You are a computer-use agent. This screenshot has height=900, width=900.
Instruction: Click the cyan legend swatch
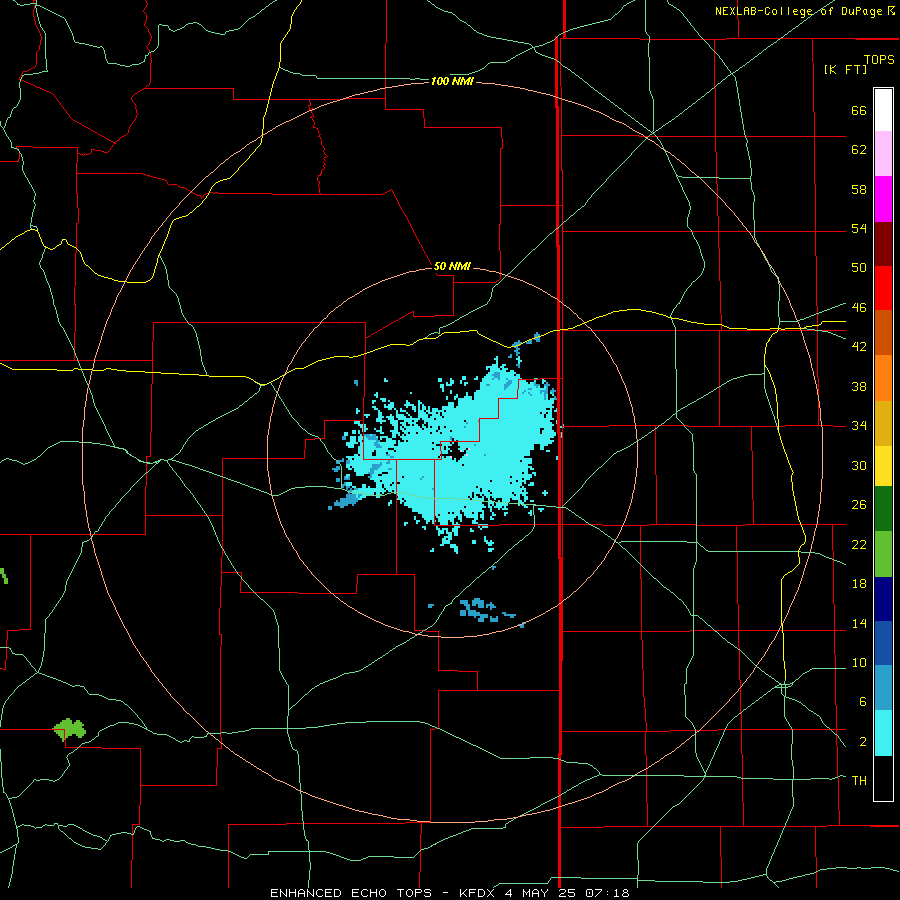[883, 733]
